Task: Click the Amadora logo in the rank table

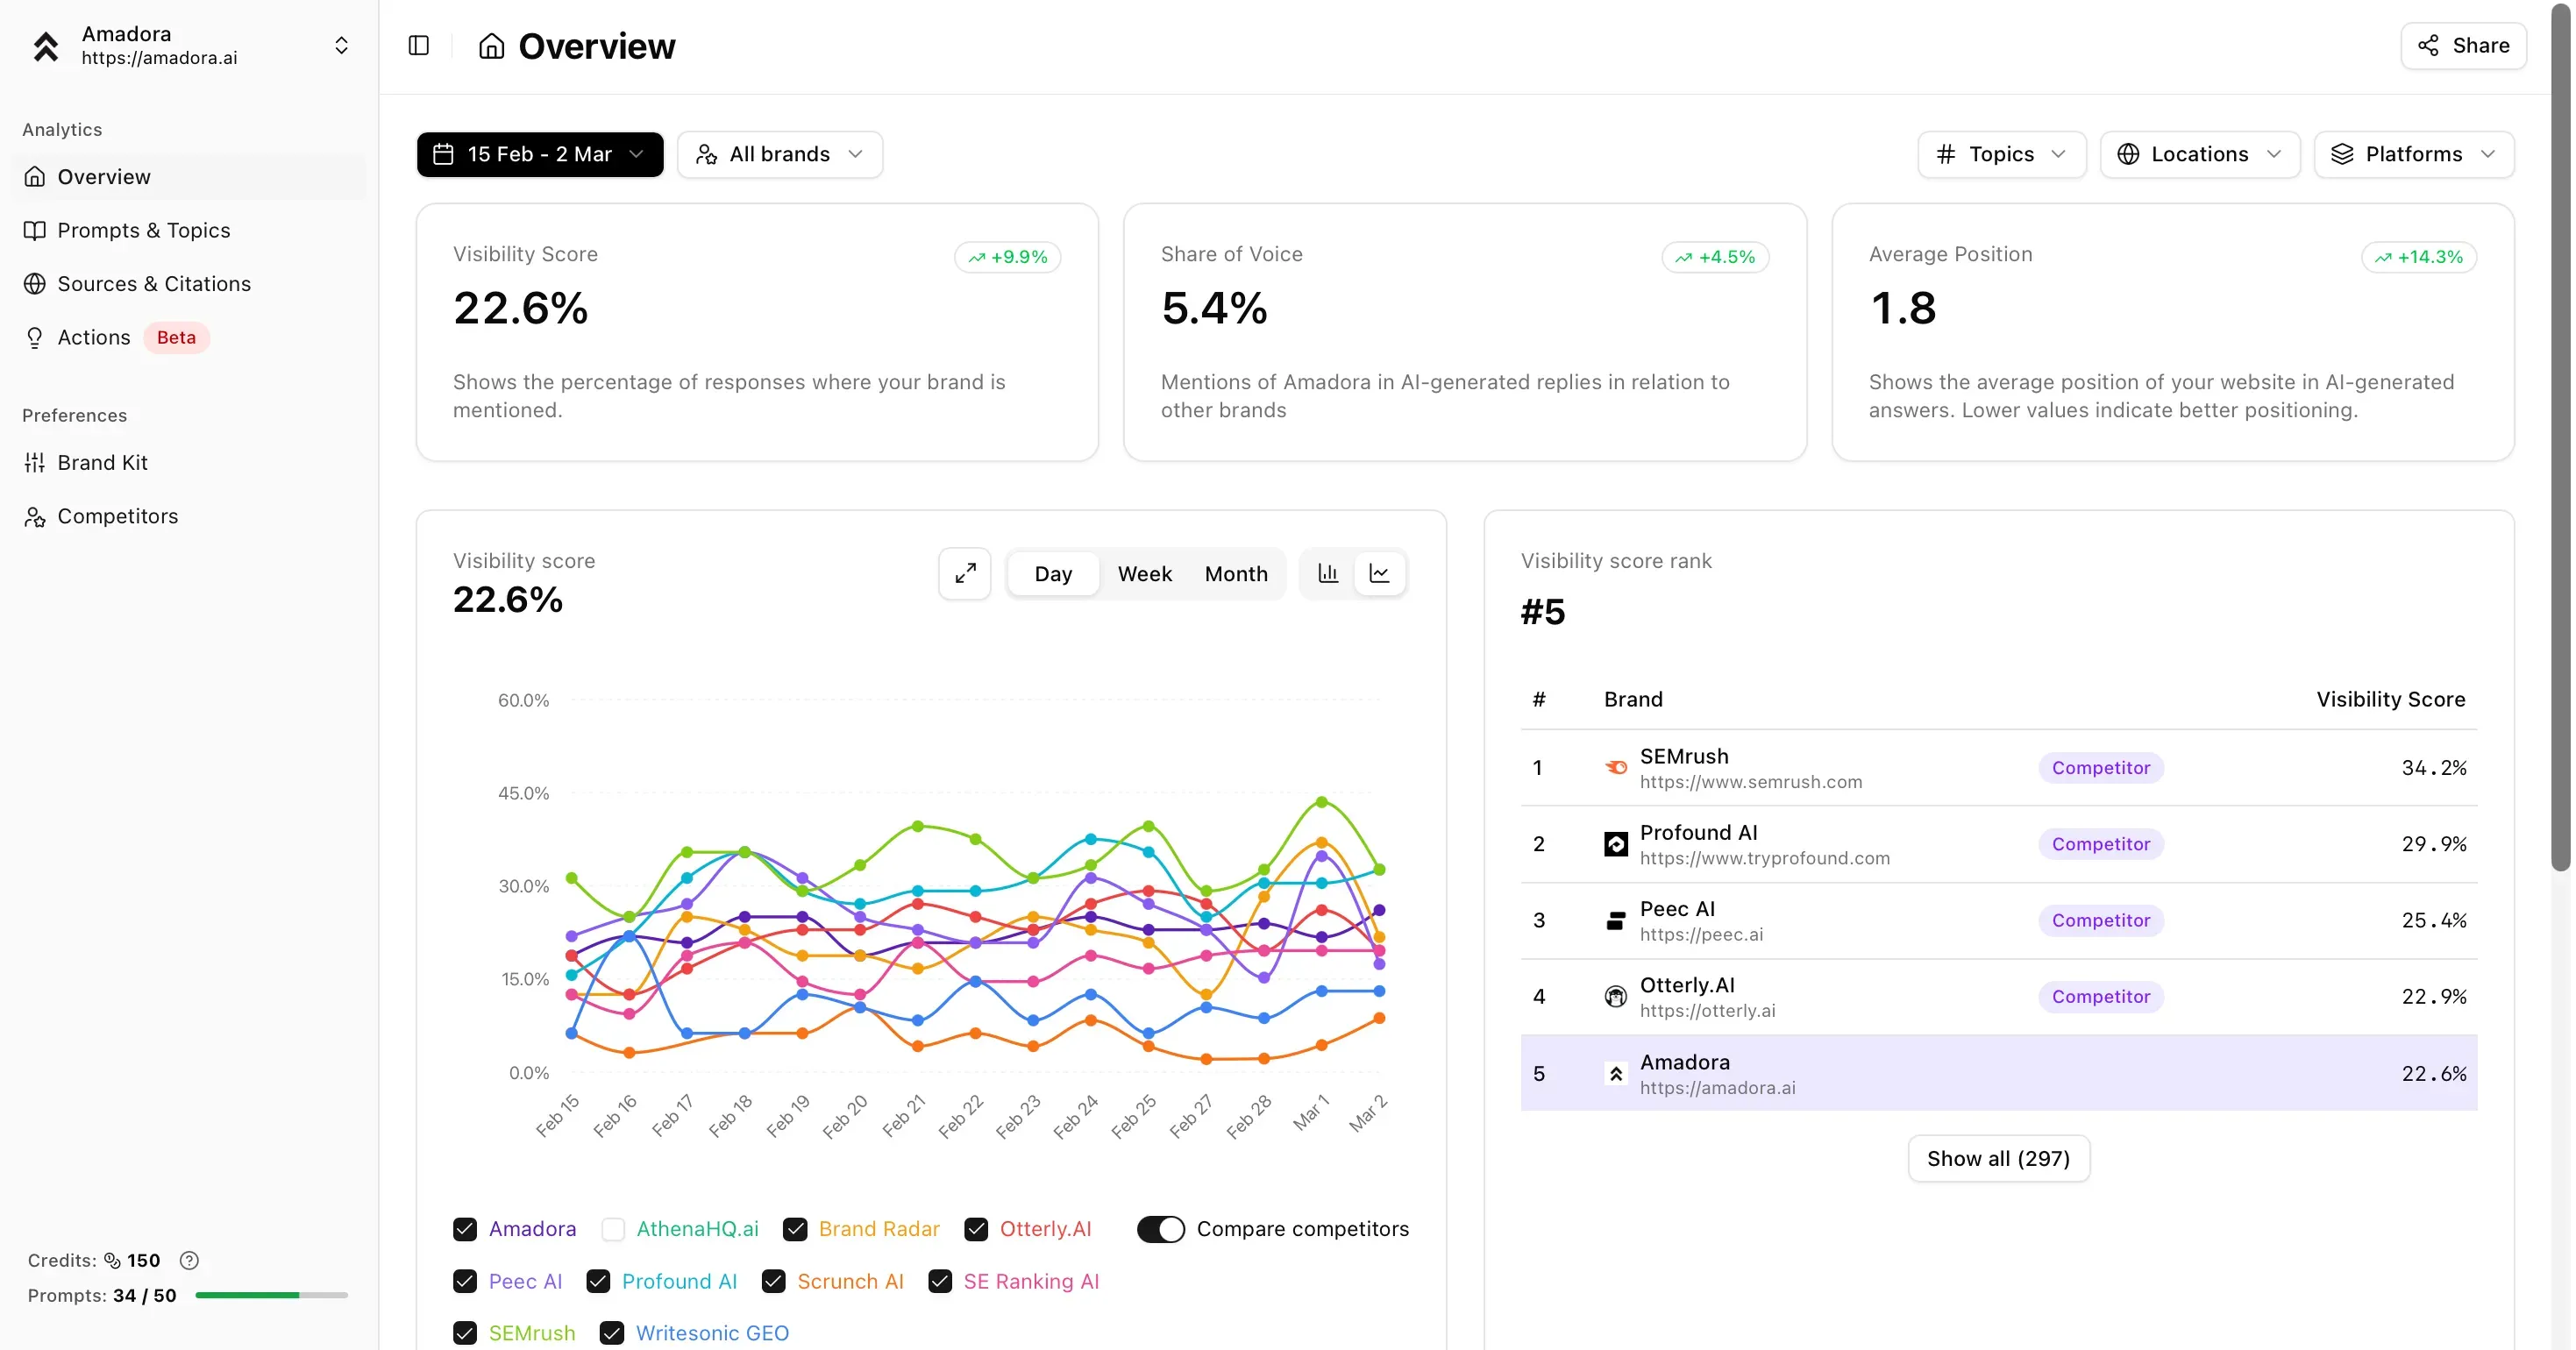Action: click(x=1616, y=1074)
